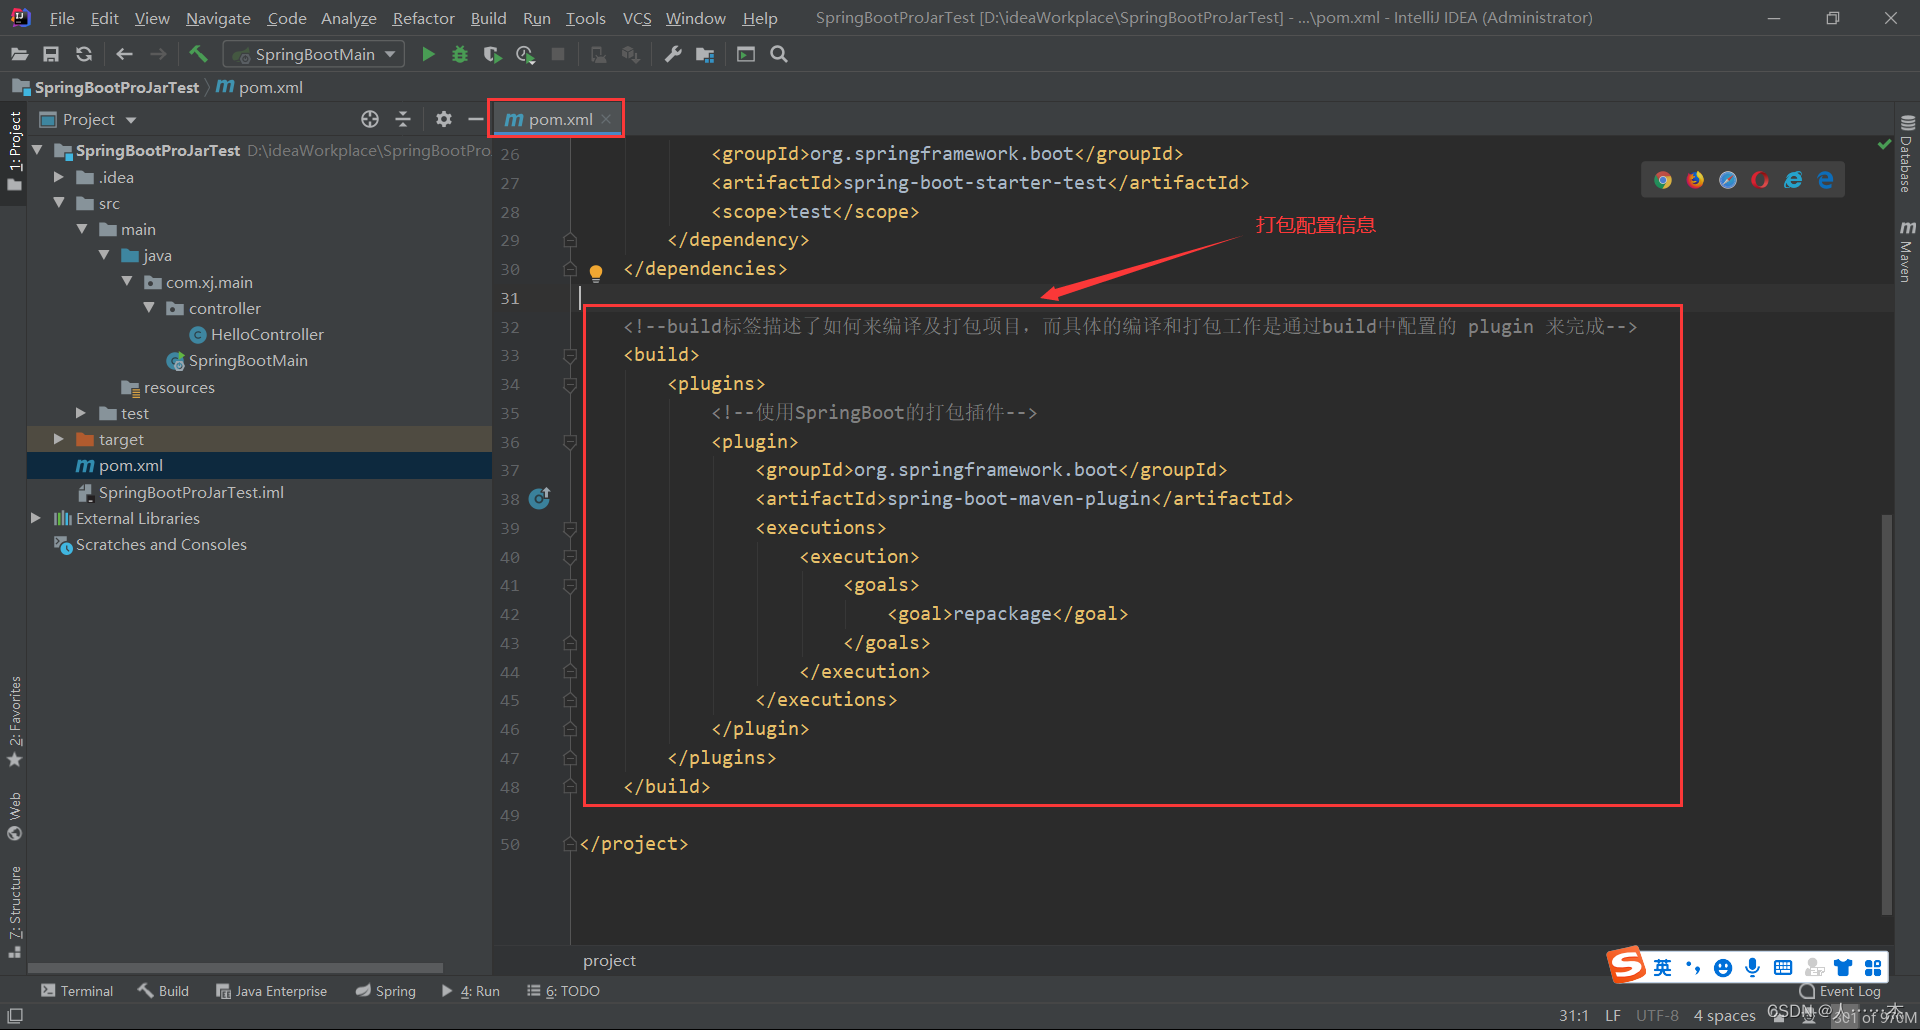Save all files using the floppy disk icon
The width and height of the screenshot is (1920, 1030).
click(51, 54)
